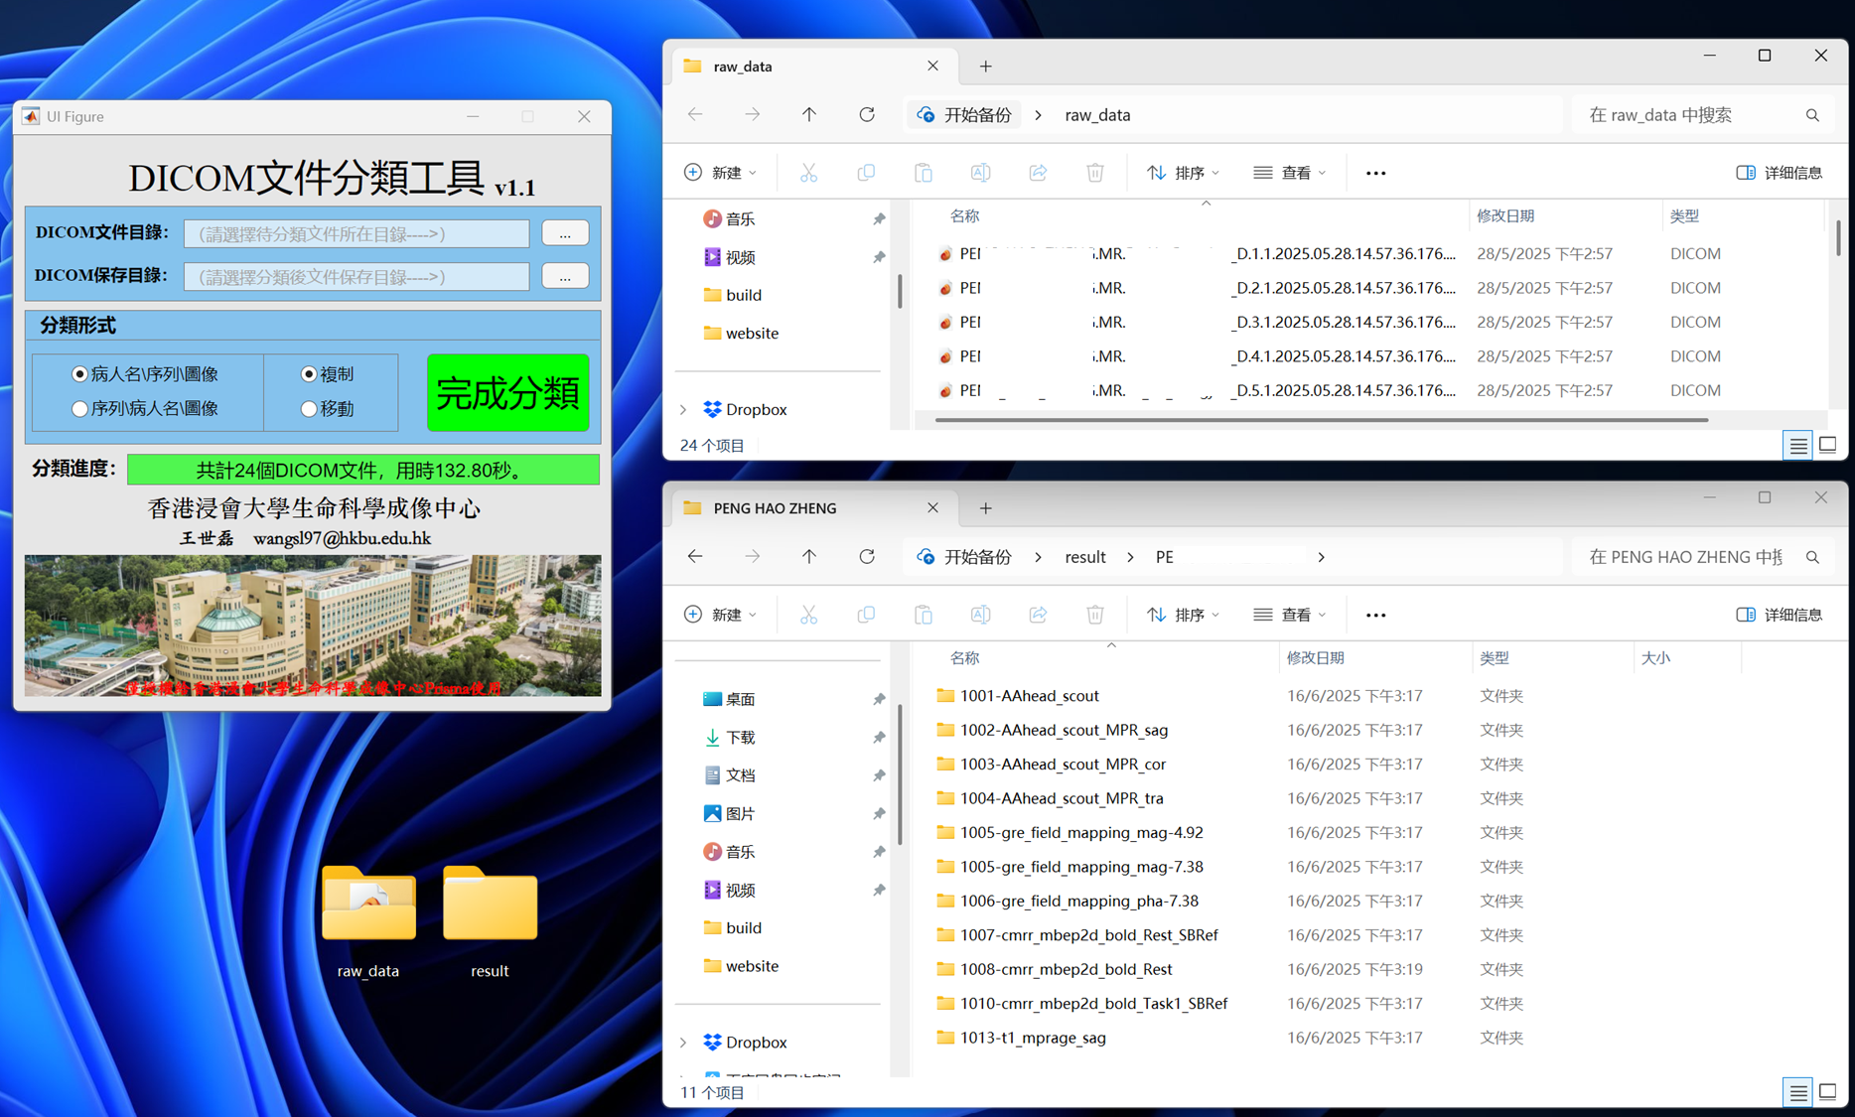Refresh the raw_data window
The image size is (1855, 1117).
pos(867,114)
